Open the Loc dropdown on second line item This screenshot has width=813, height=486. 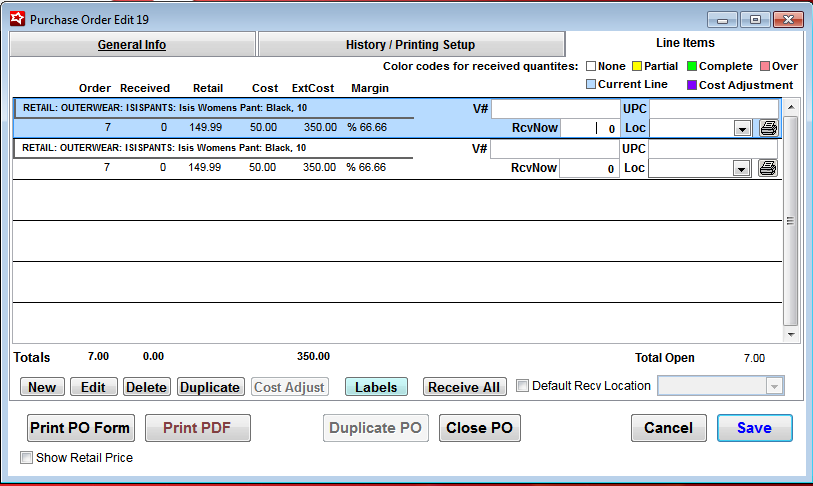pyautogui.click(x=742, y=169)
